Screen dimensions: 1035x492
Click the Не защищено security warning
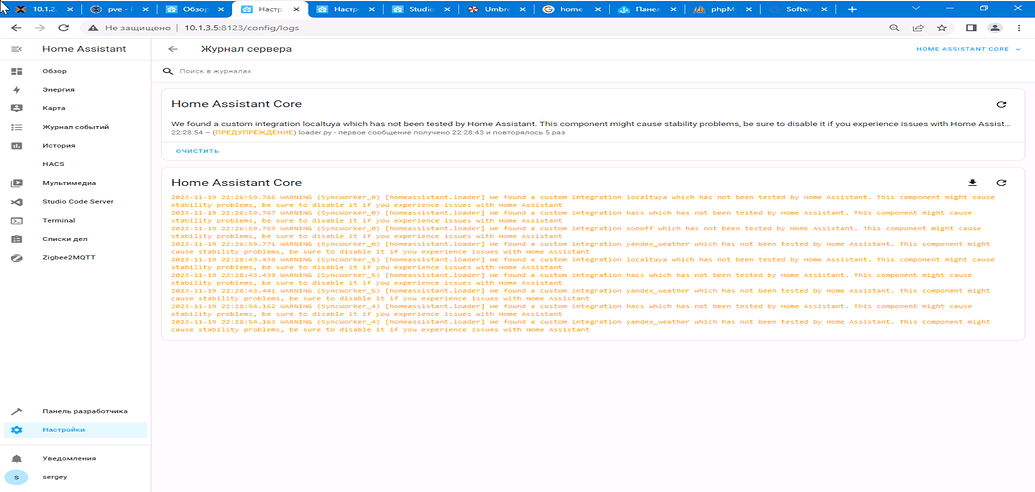[131, 28]
